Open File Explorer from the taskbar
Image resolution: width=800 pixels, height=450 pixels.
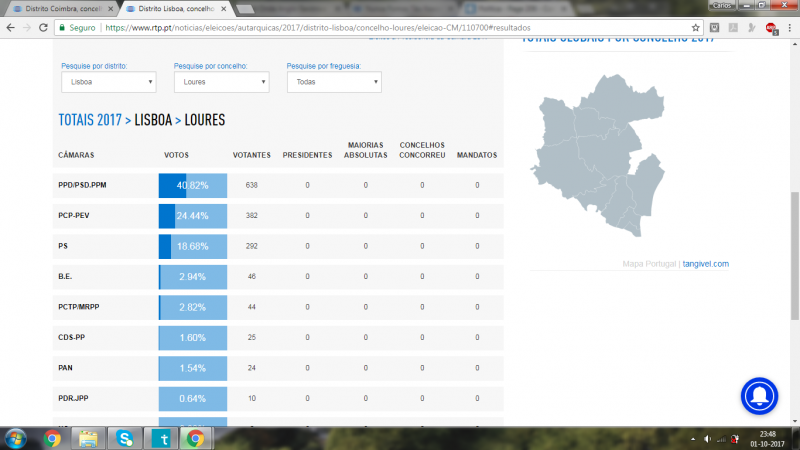88,439
